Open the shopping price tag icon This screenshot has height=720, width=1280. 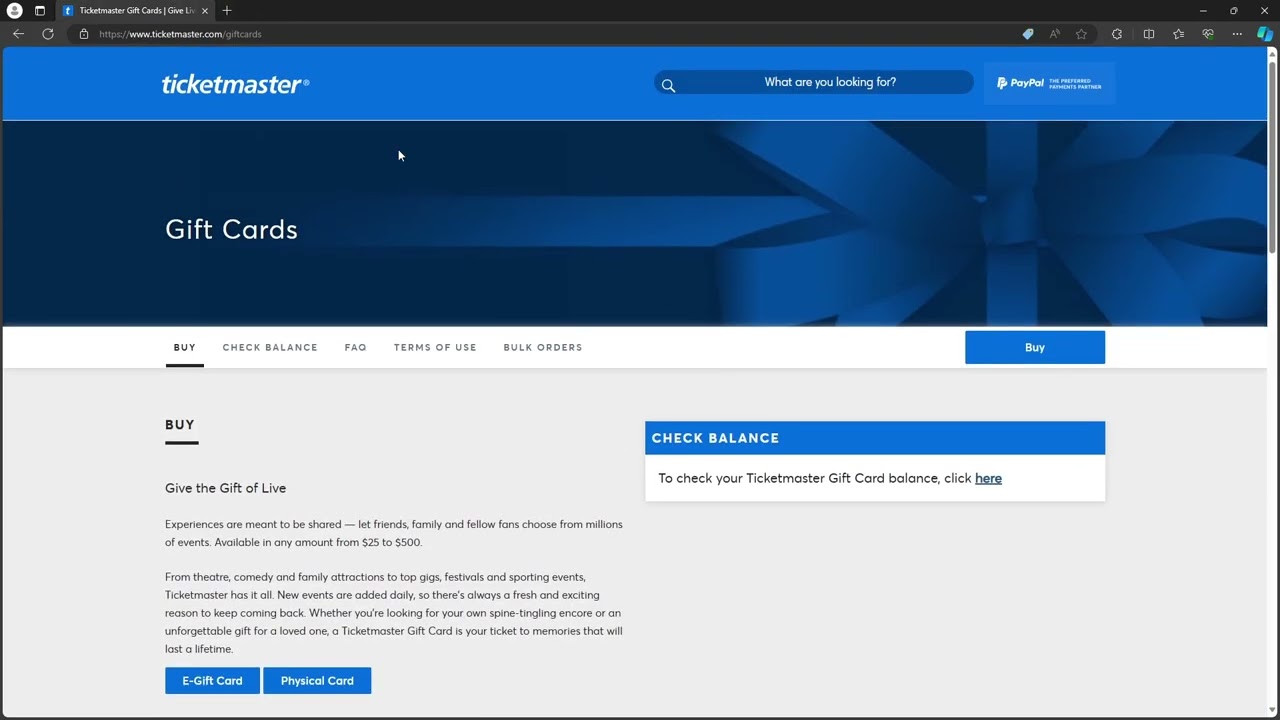pyautogui.click(x=1027, y=34)
